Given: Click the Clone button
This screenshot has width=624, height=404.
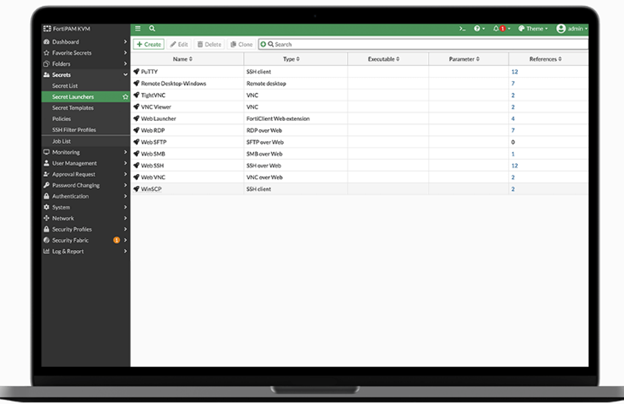Looking at the screenshot, I should pos(242,44).
